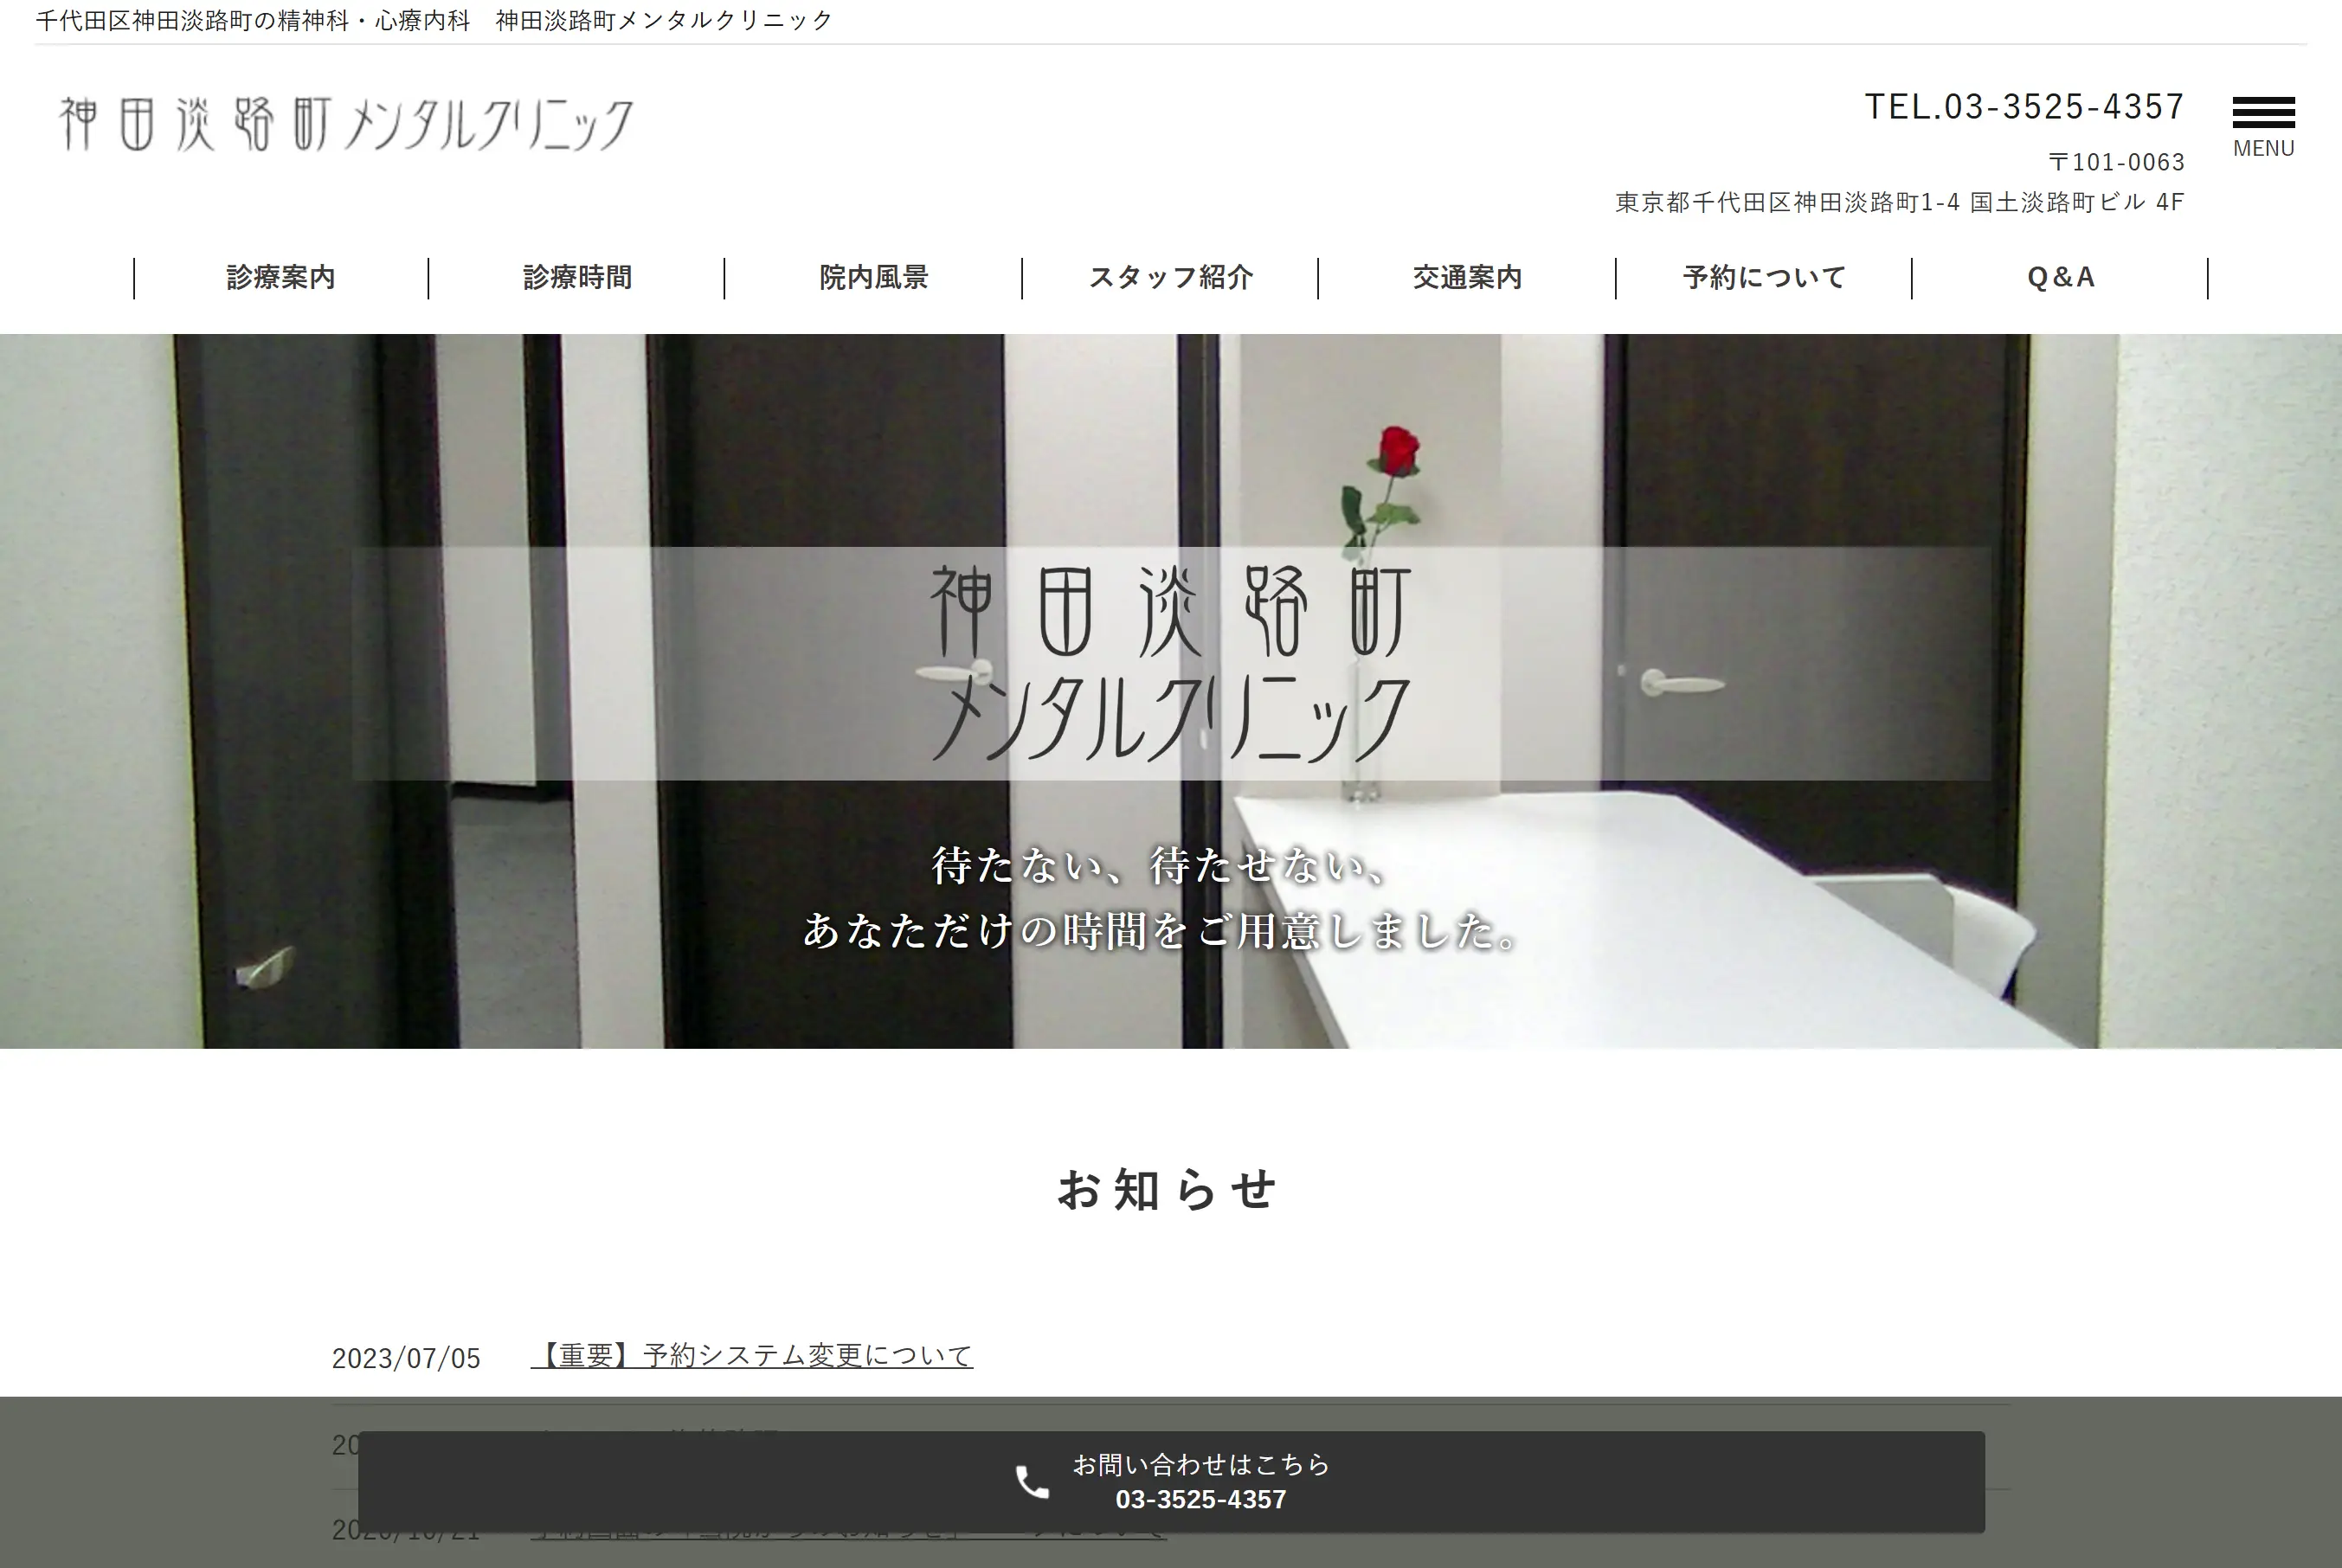Go to the 予約について page

1764,277
